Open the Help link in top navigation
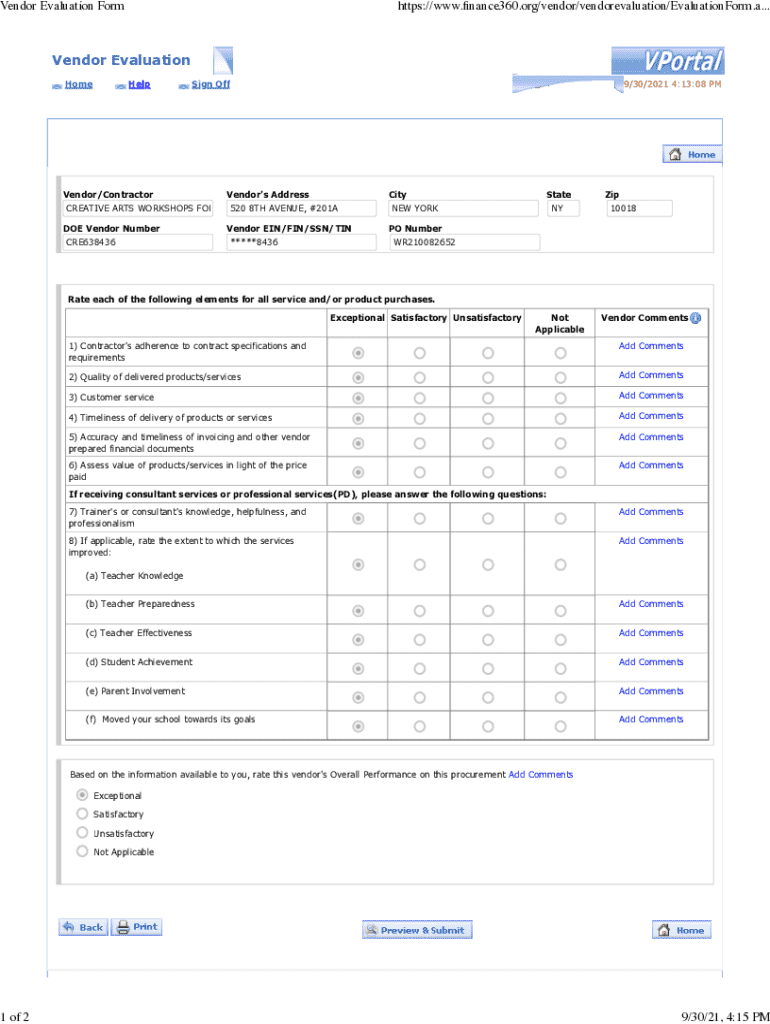The width and height of the screenshot is (770, 1024). [x=140, y=85]
